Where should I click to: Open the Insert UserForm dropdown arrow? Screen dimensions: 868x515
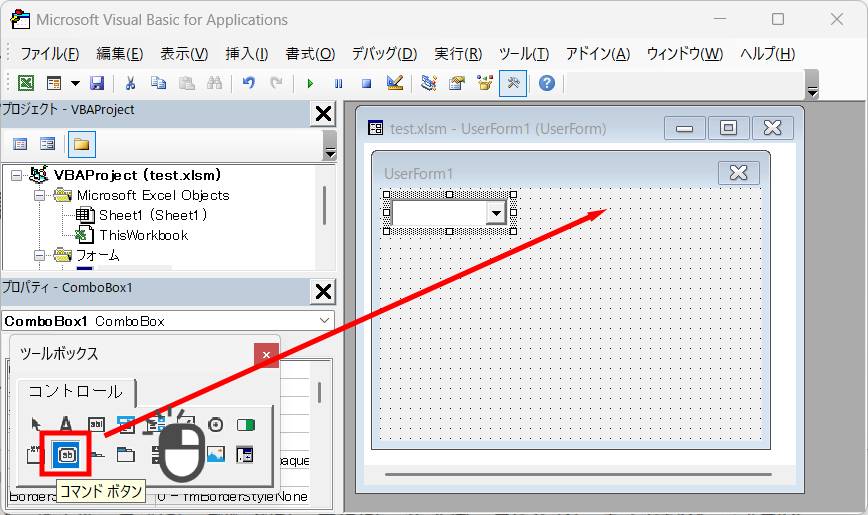pos(75,84)
